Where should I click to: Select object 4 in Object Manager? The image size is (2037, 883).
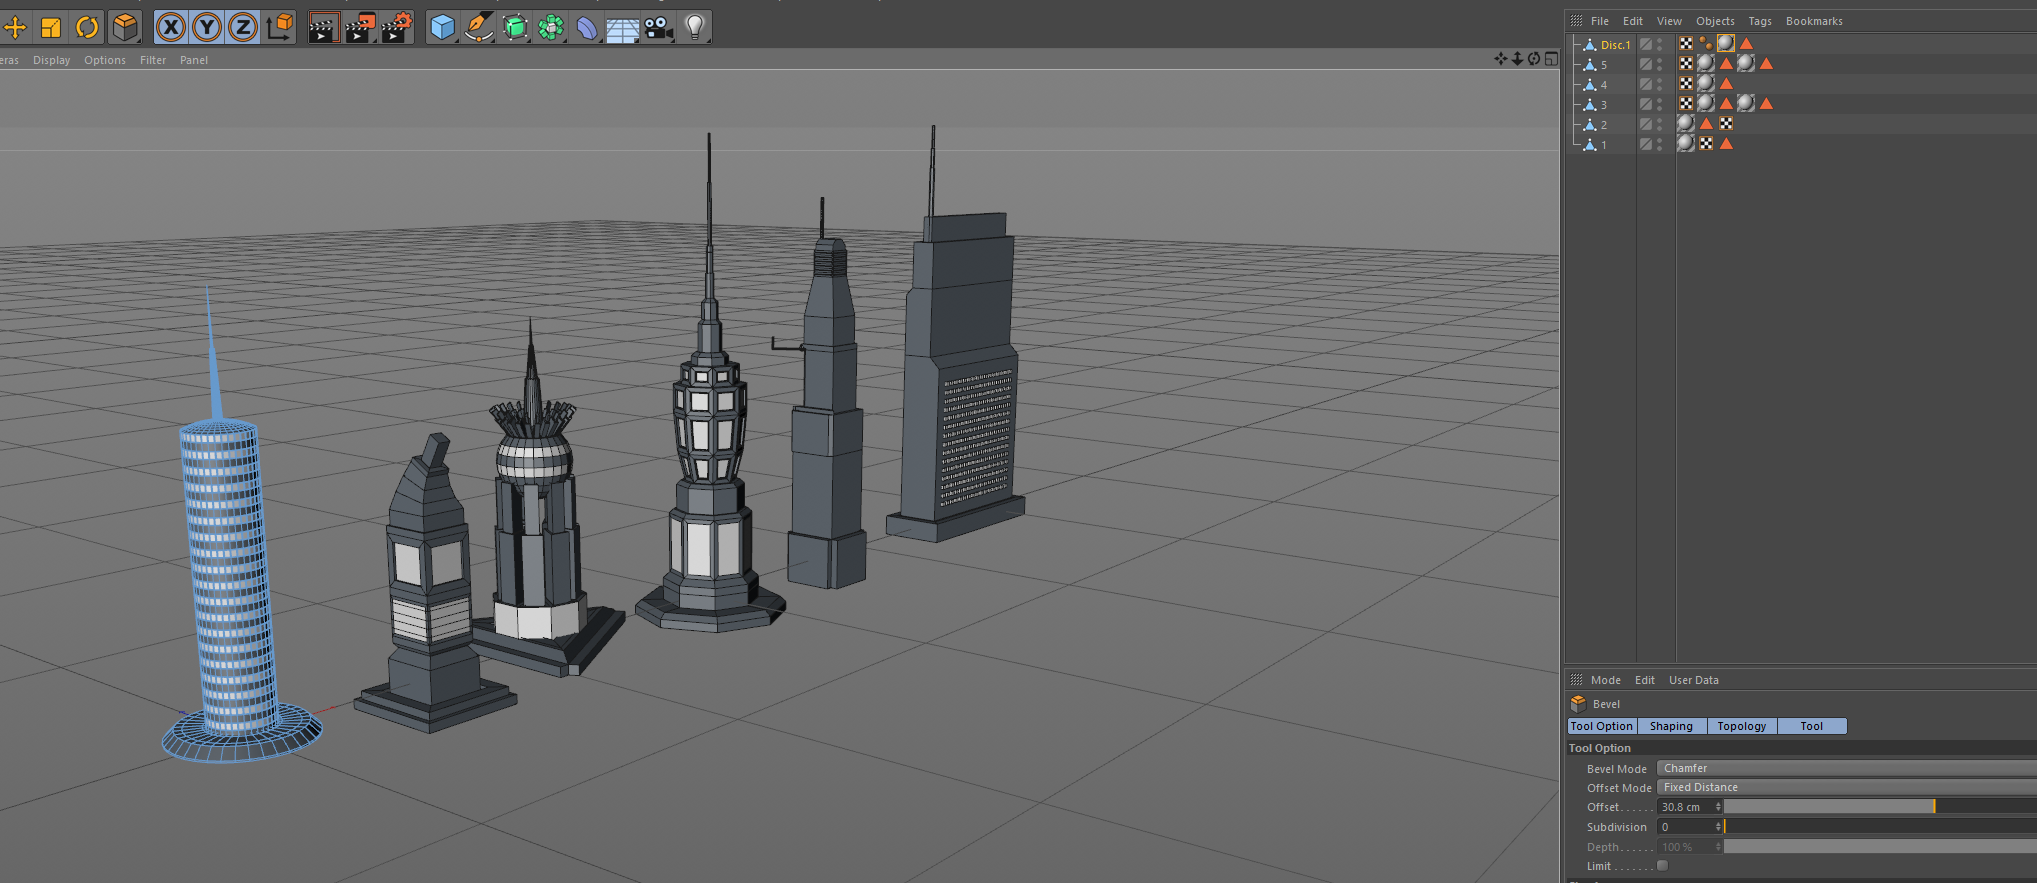pos(1604,85)
